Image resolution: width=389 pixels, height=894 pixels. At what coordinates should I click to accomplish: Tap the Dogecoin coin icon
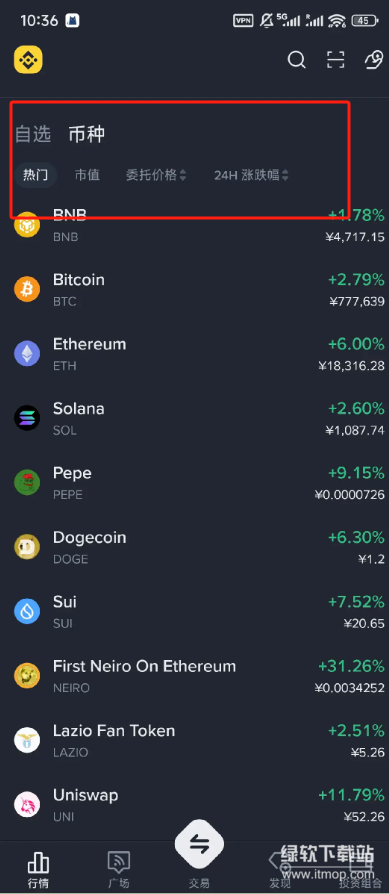click(27, 547)
